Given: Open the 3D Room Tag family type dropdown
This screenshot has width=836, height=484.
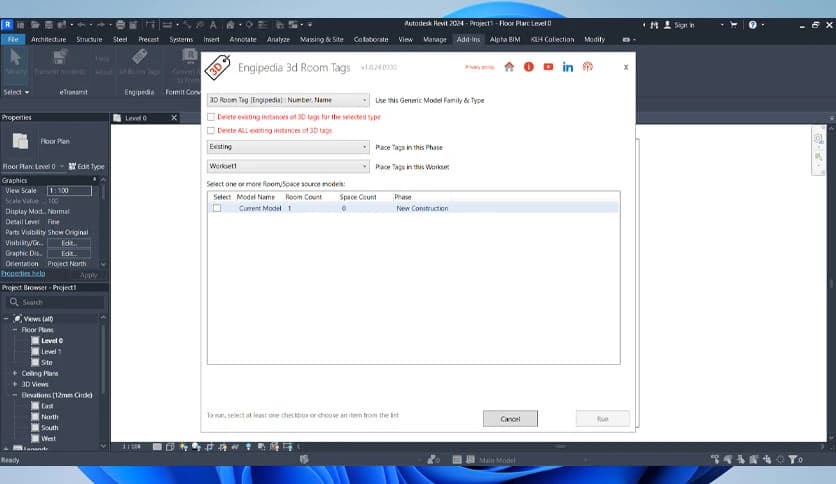Looking at the screenshot, I should tap(288, 100).
